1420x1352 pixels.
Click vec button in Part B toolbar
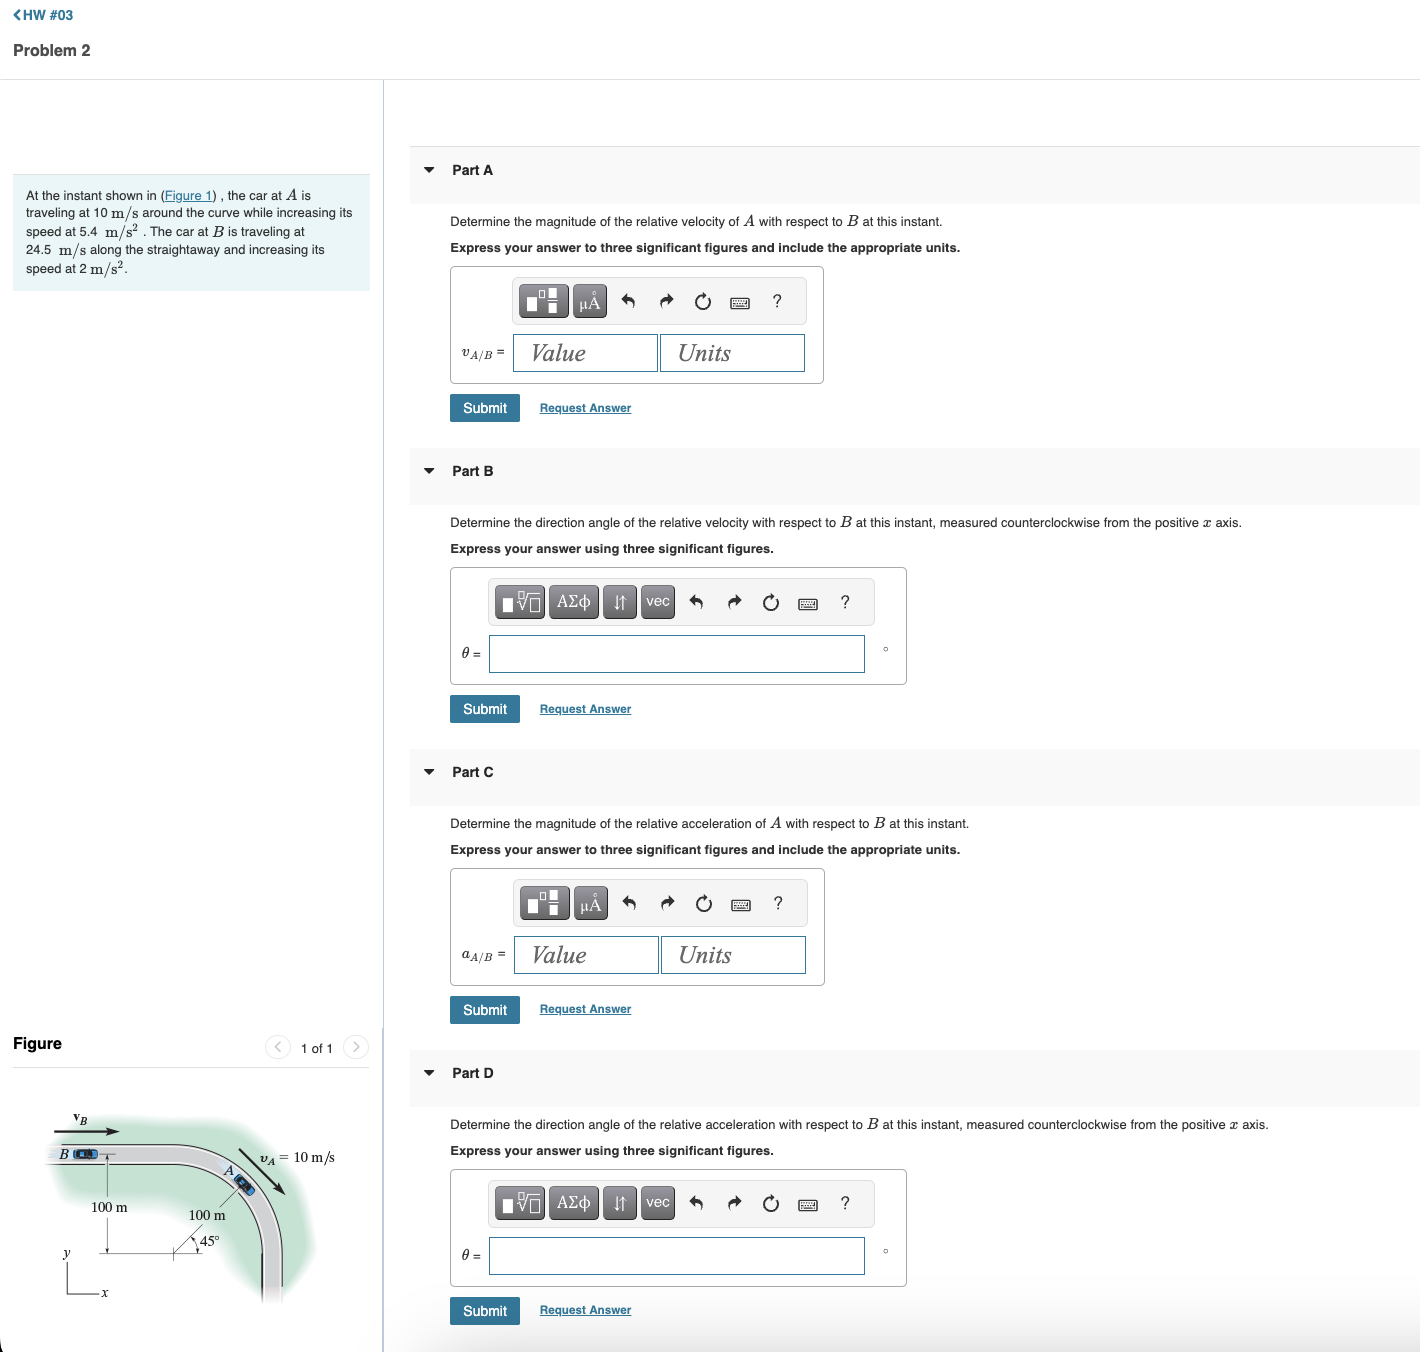click(658, 602)
